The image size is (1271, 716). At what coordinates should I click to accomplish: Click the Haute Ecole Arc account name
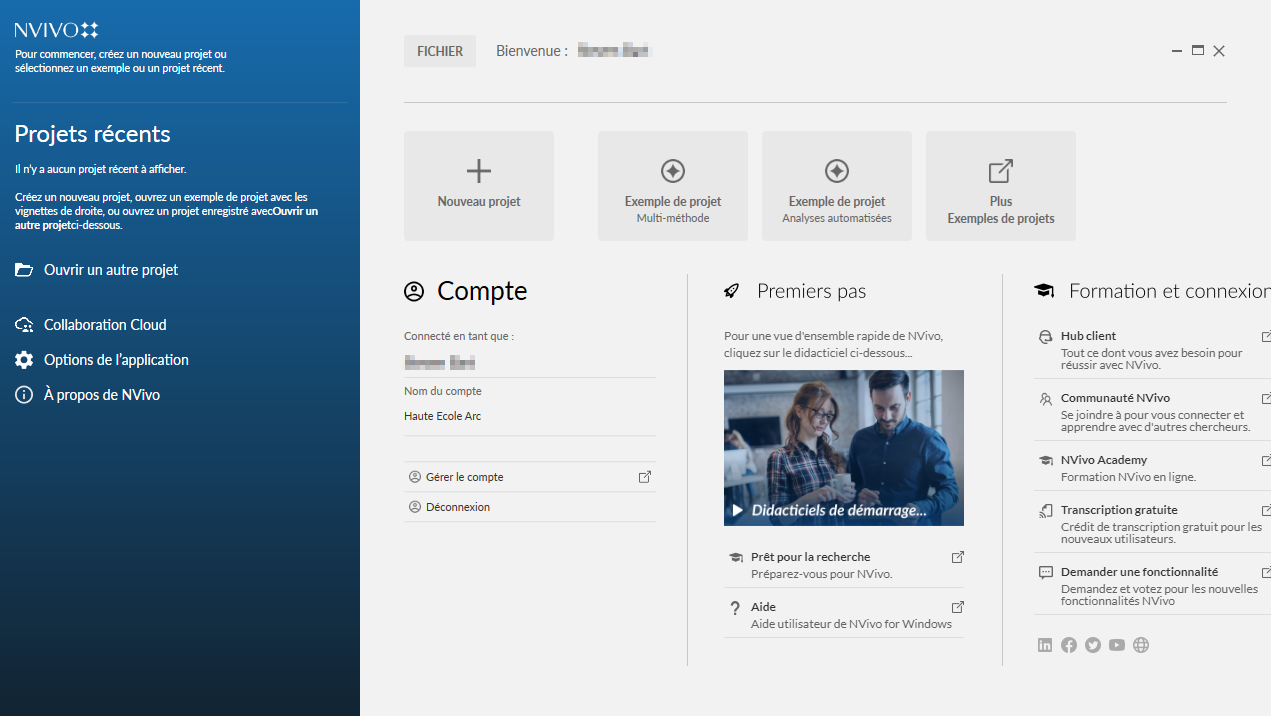pyautogui.click(x=443, y=416)
